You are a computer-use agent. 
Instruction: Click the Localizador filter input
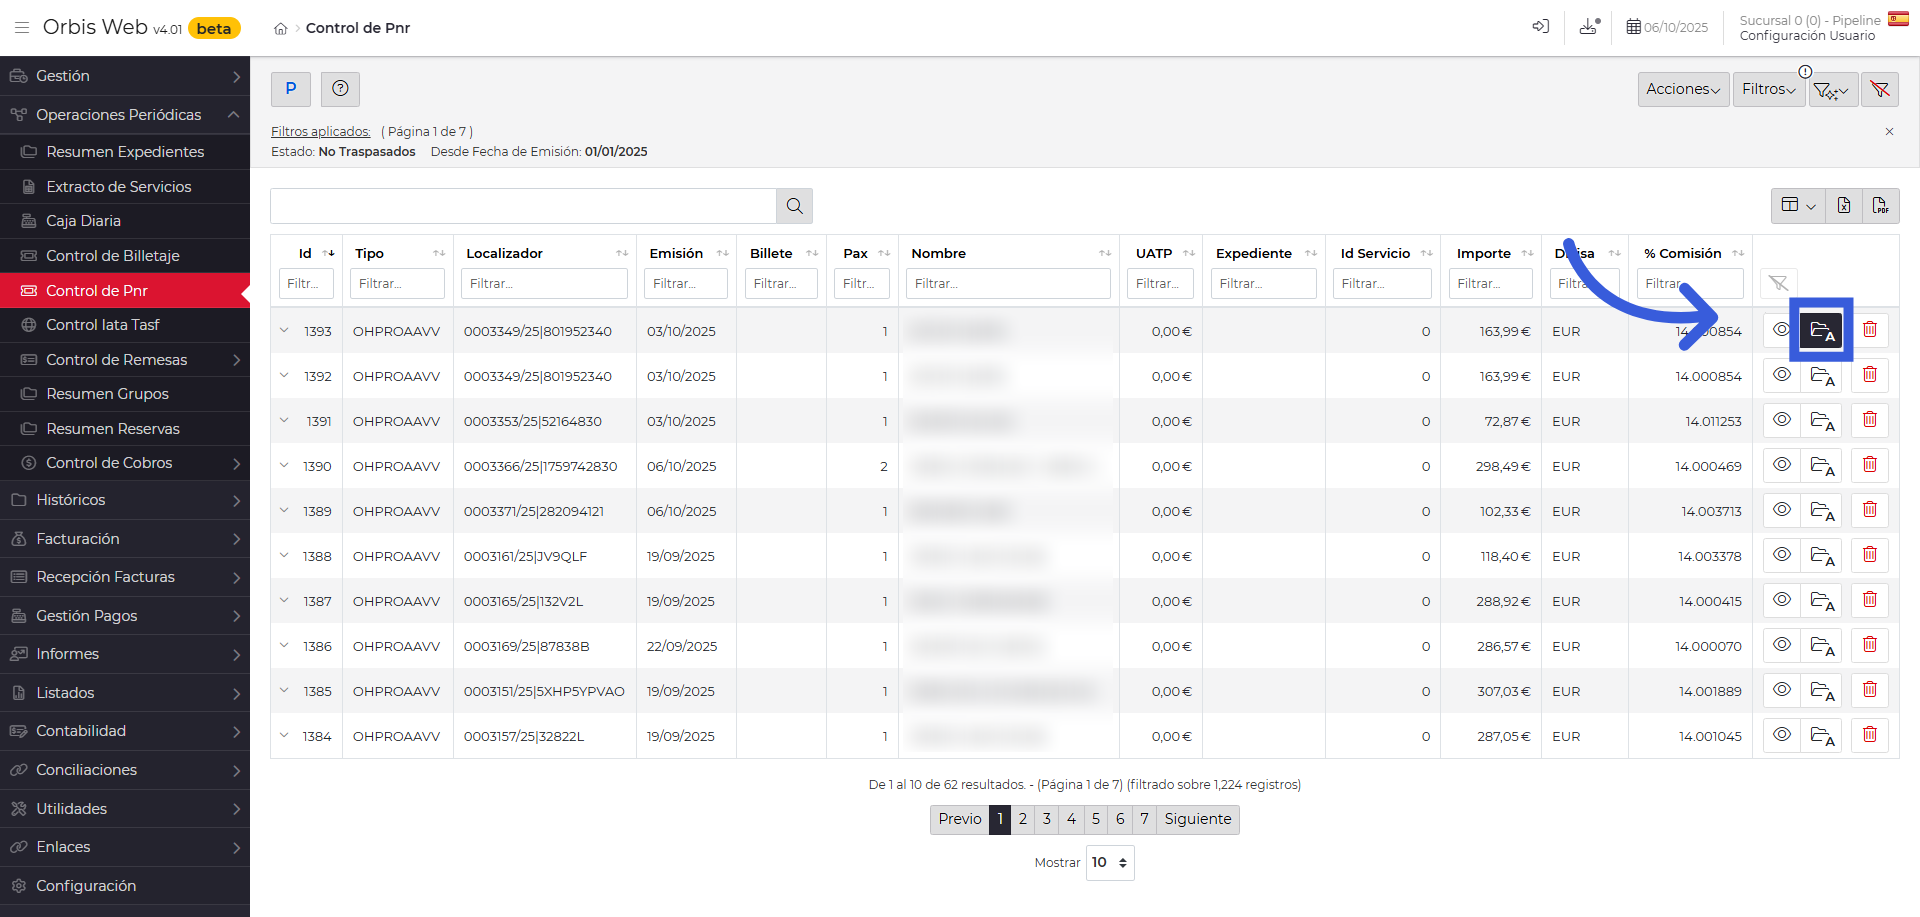point(544,284)
